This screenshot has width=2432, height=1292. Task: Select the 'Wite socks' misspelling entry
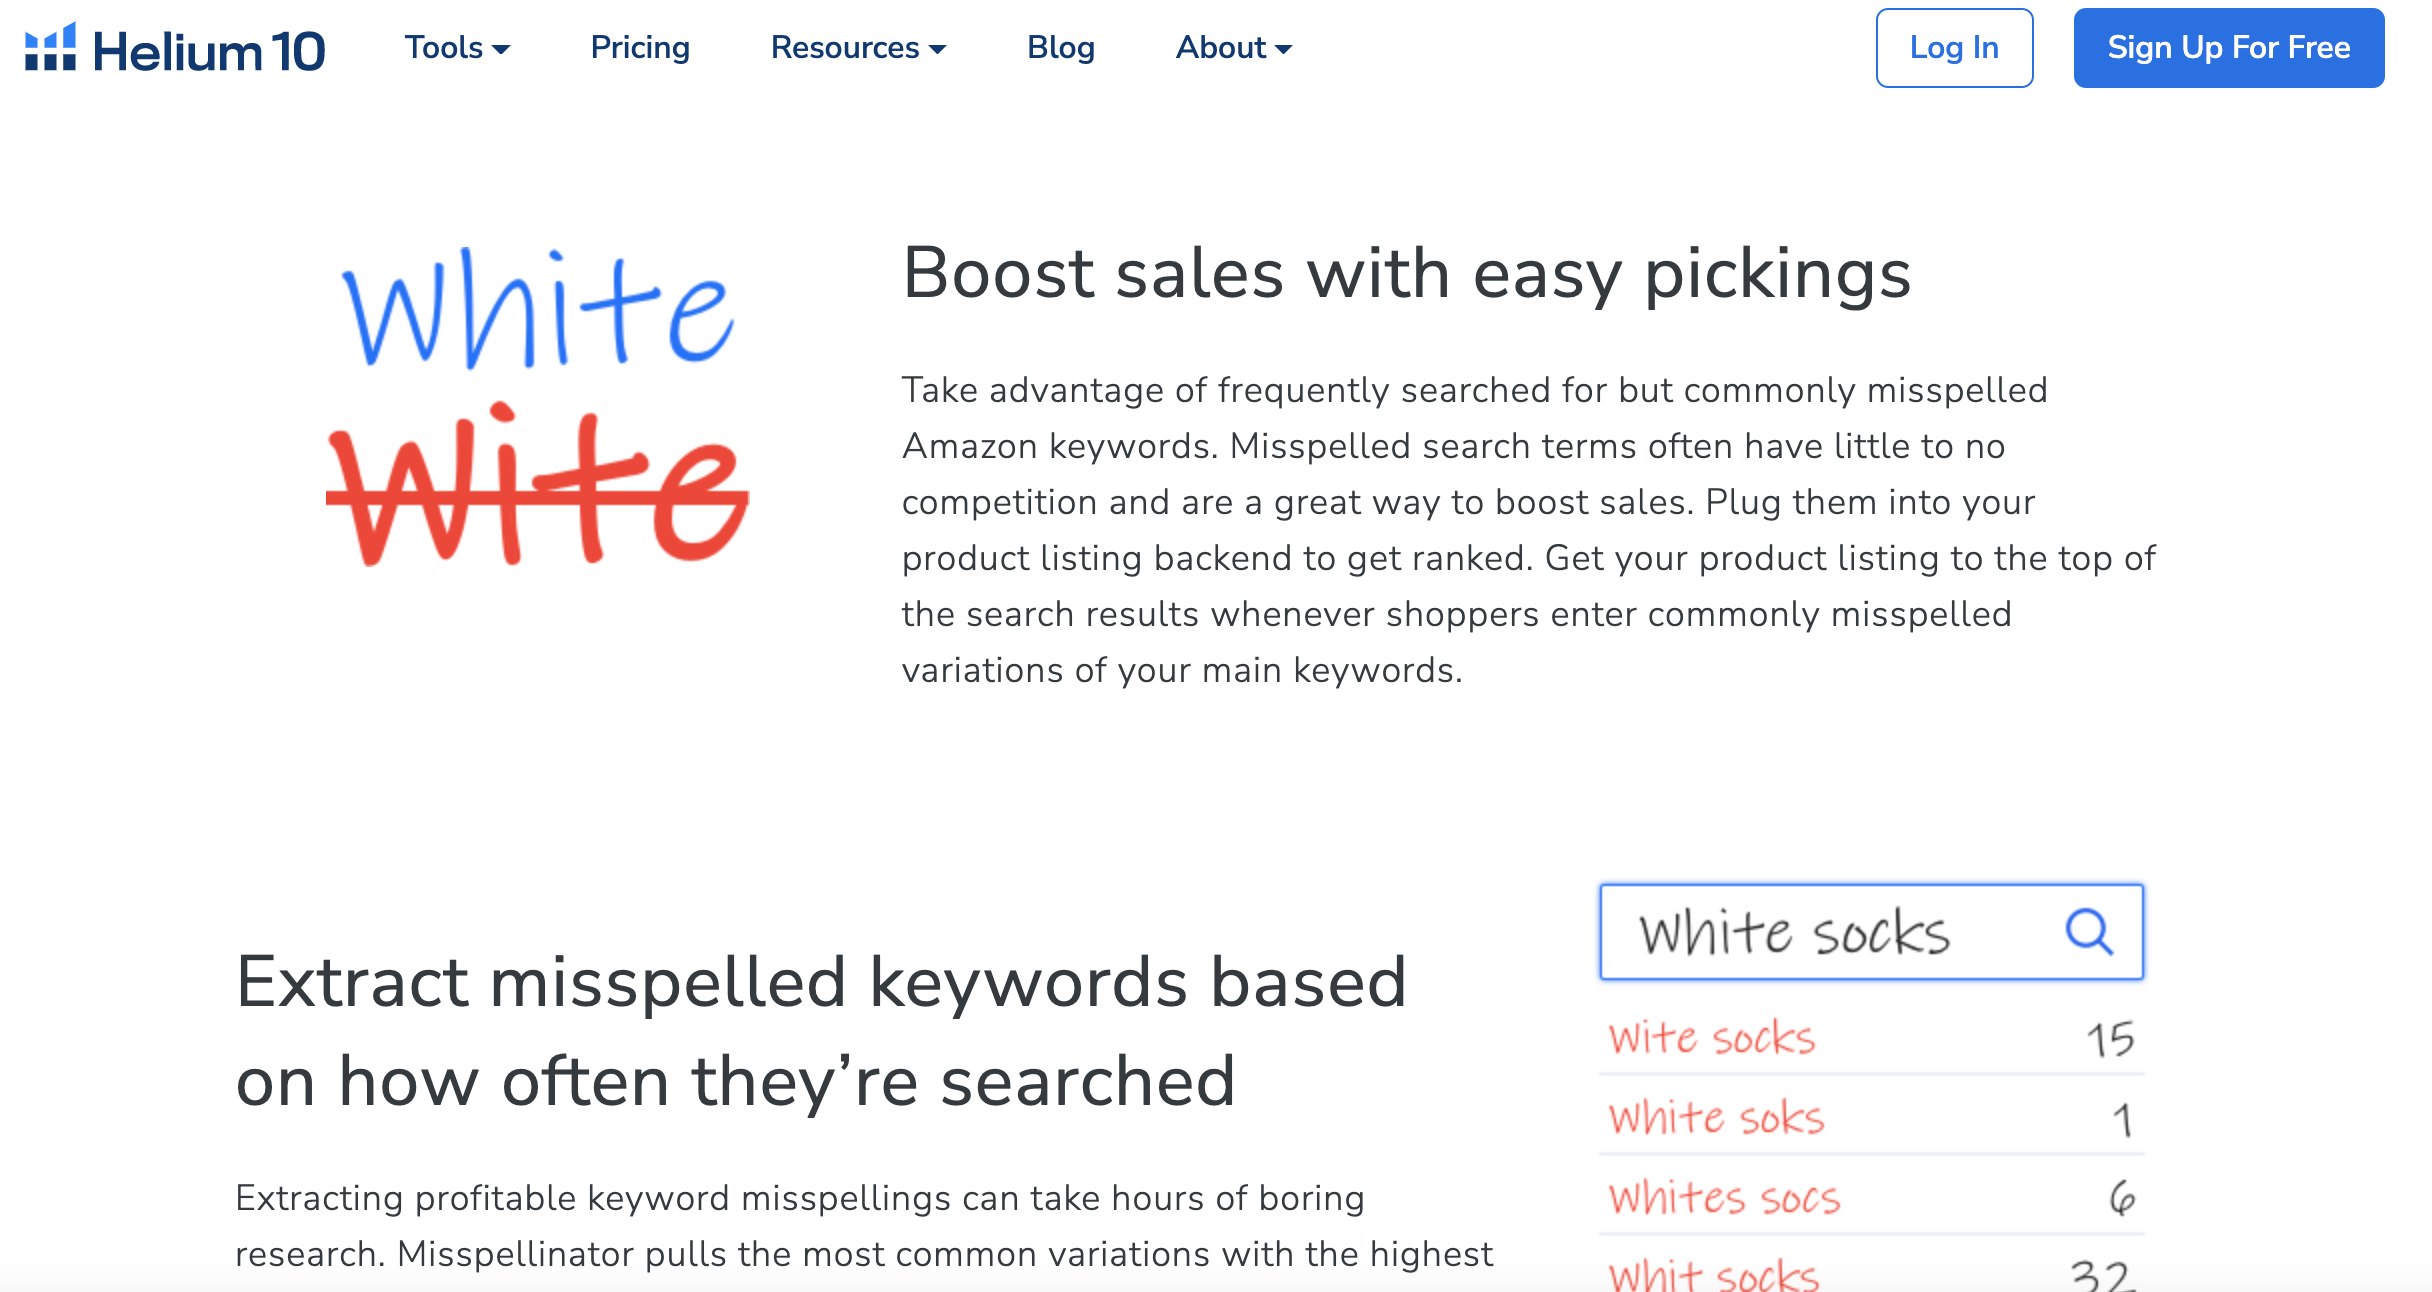(1713, 1038)
